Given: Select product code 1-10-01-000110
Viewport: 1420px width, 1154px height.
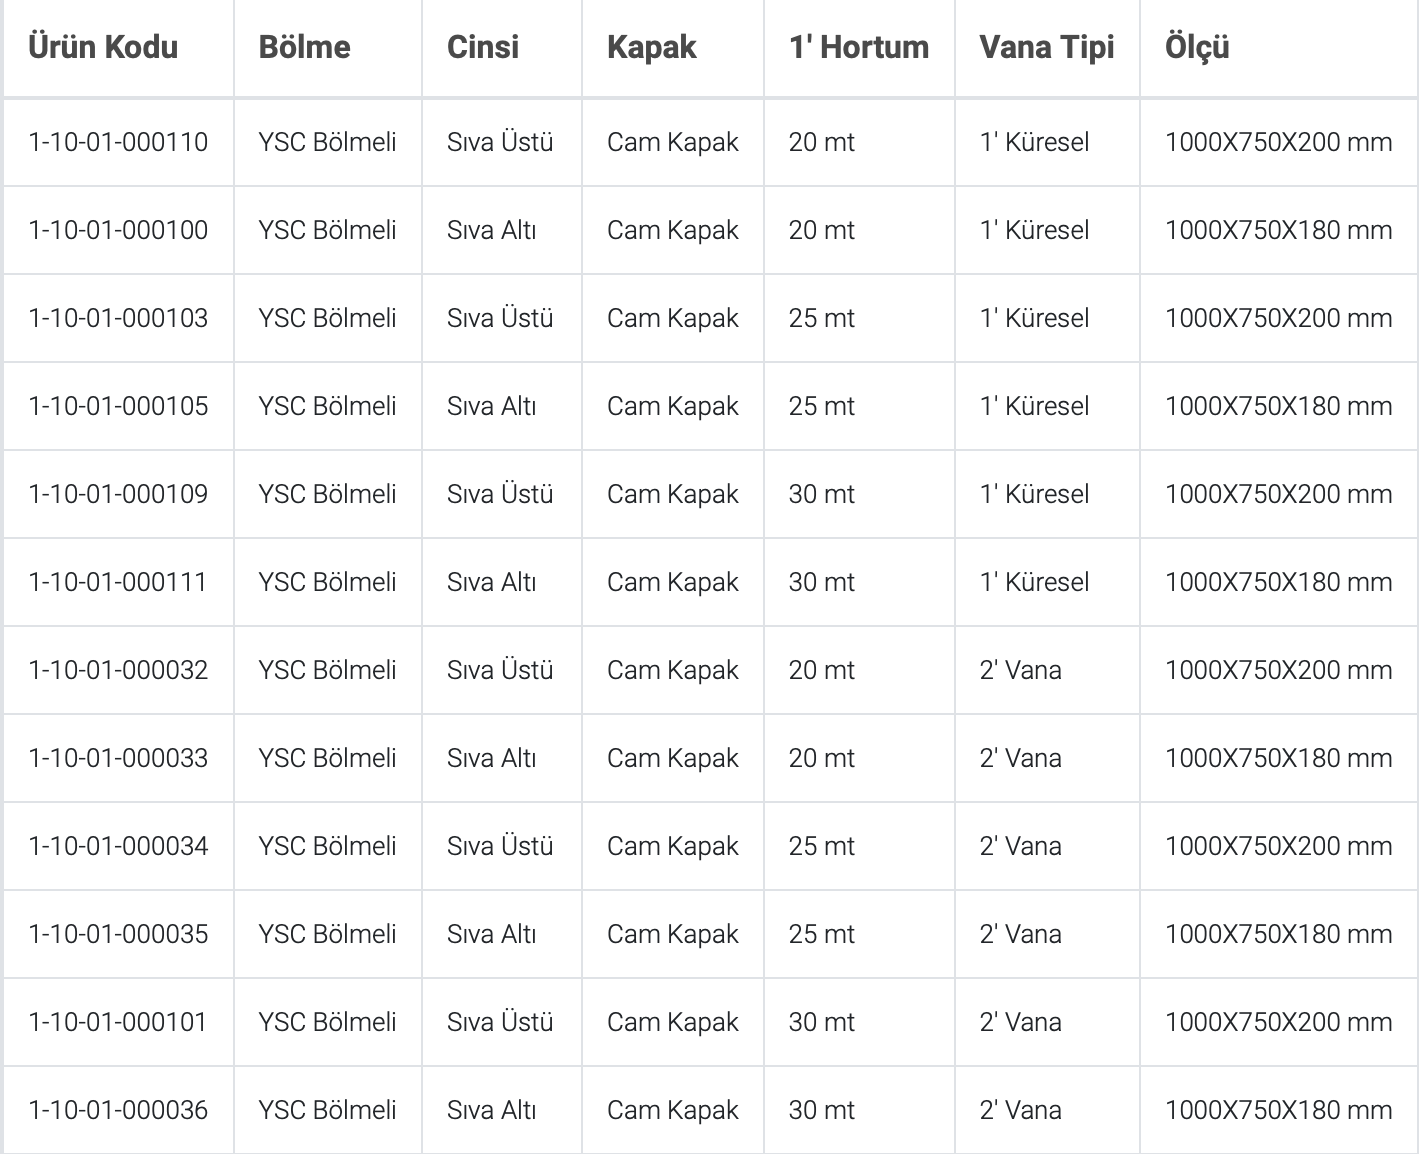Looking at the screenshot, I should coord(118,142).
